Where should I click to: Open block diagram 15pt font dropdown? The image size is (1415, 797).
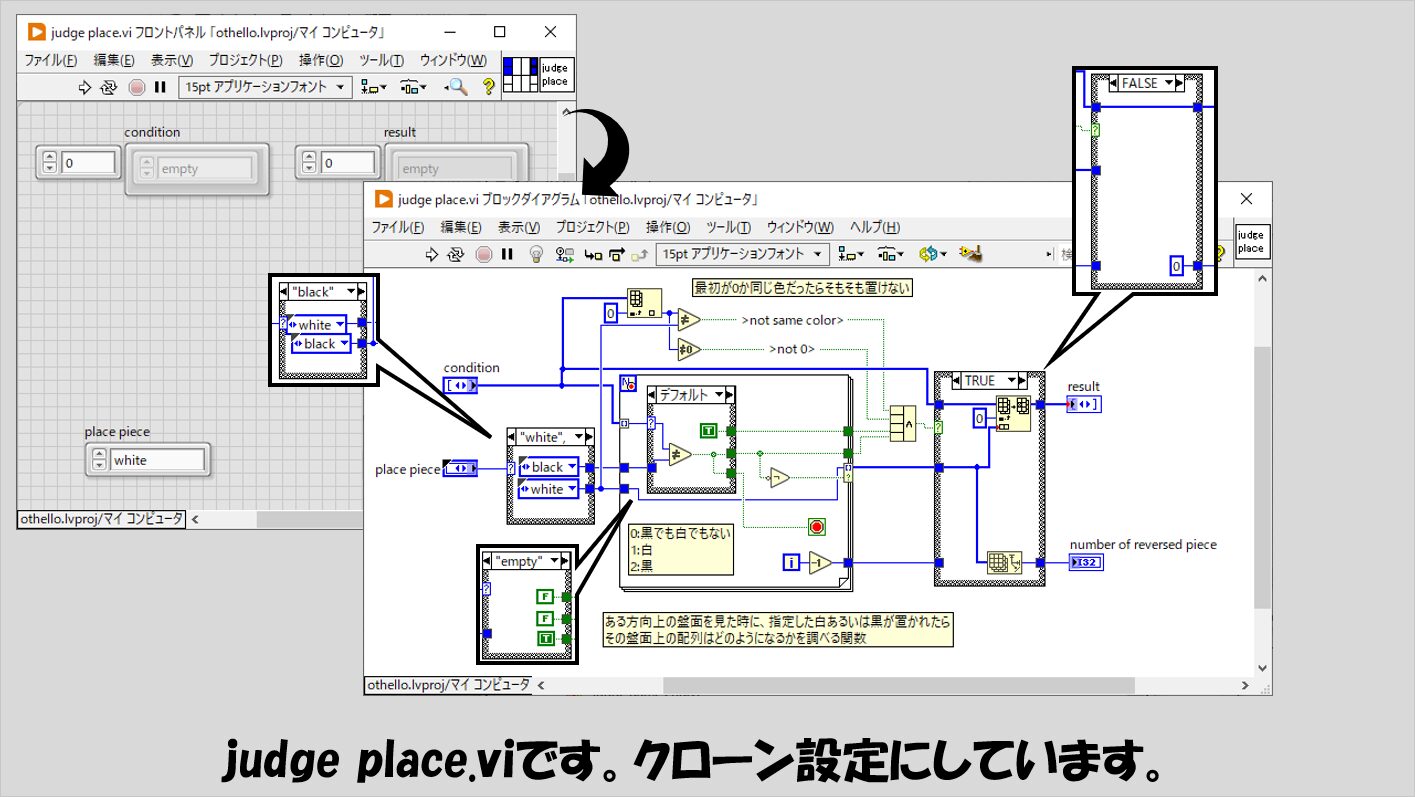743,254
